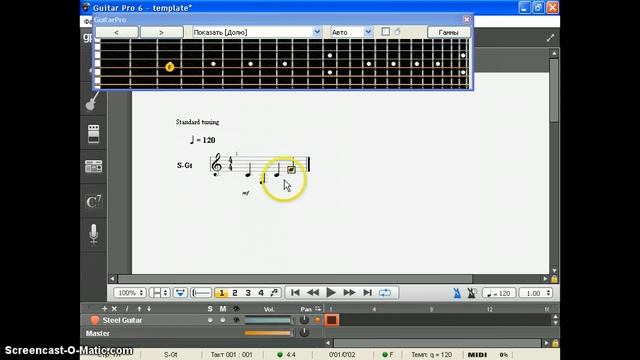Move track up arrow icon

point(139,309)
